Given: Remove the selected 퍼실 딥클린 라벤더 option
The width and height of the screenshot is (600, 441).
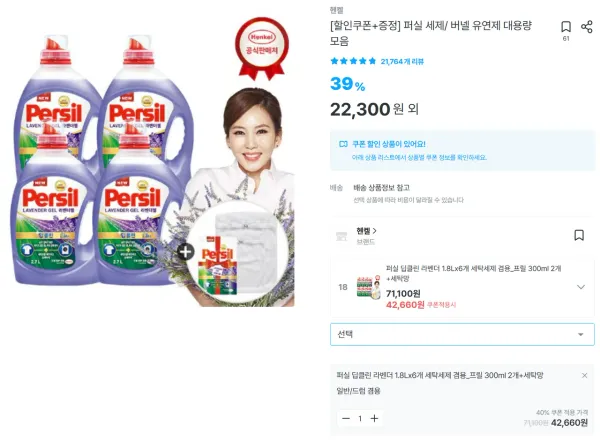Looking at the screenshot, I should [x=584, y=376].
